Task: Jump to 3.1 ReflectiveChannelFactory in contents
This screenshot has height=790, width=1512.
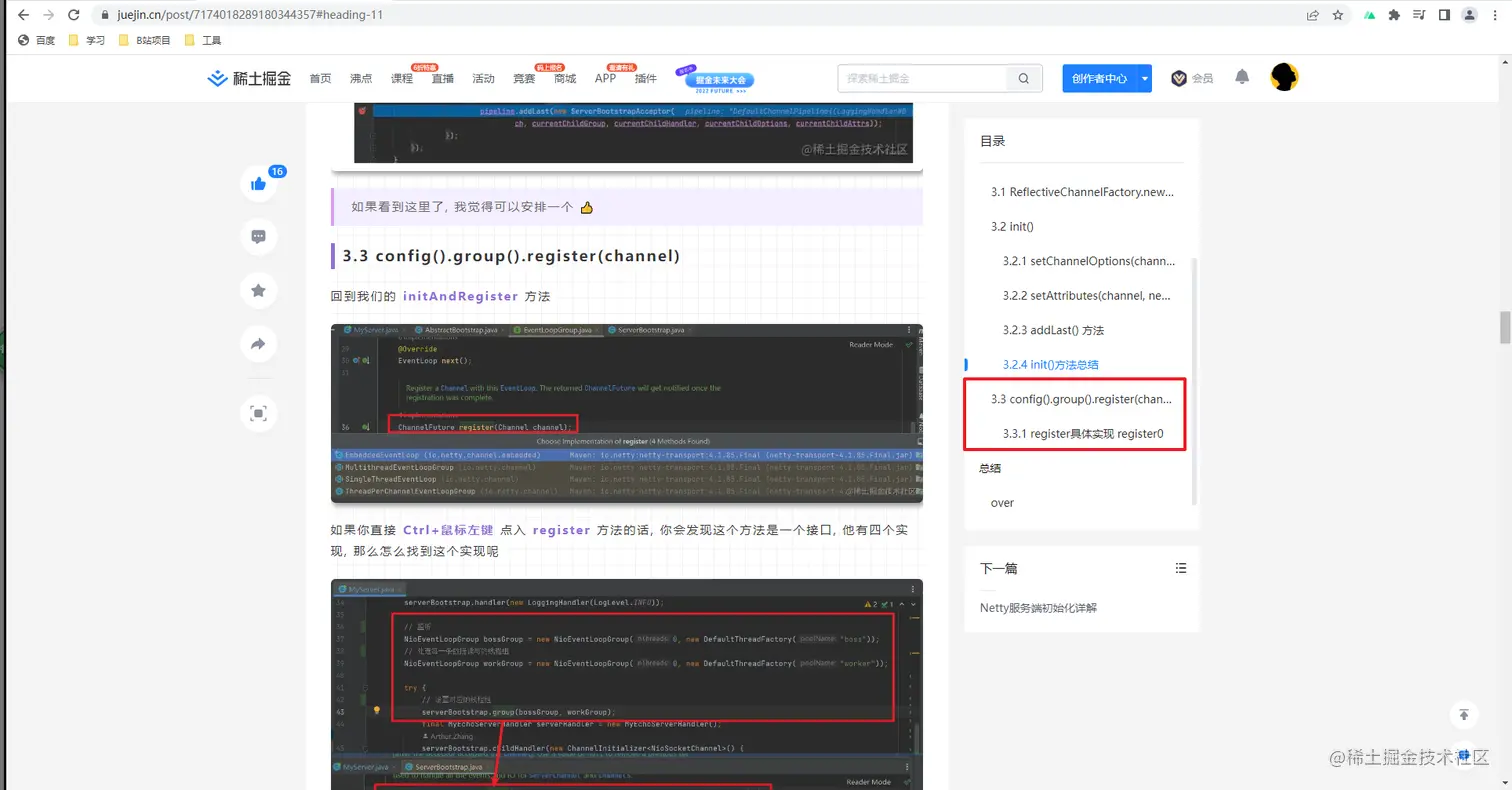Action: [1082, 191]
